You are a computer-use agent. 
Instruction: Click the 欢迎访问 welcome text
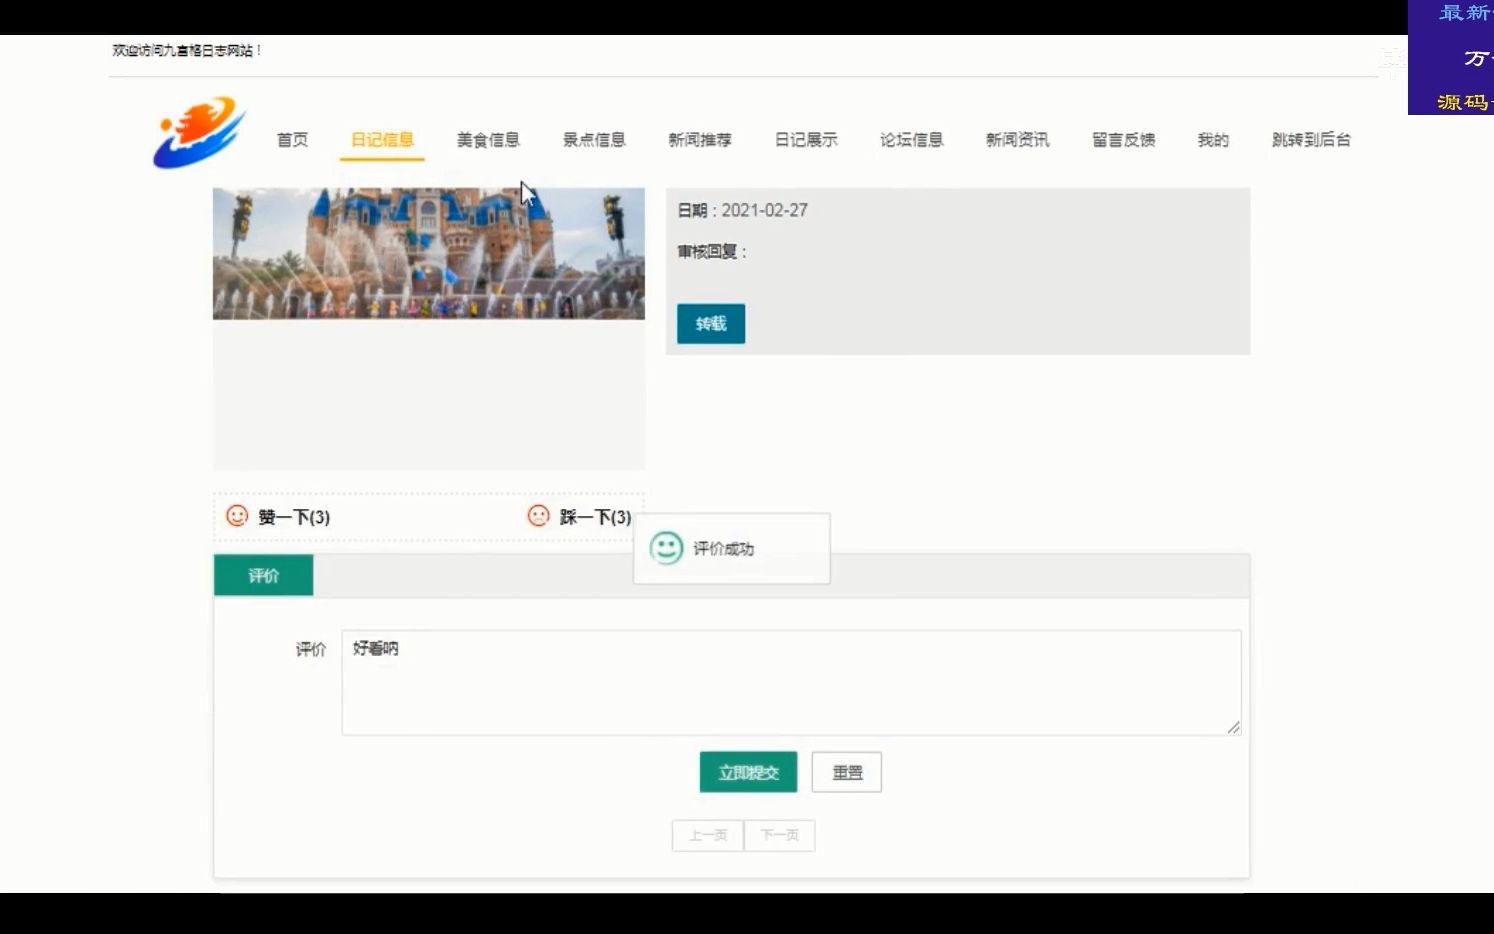coord(186,50)
